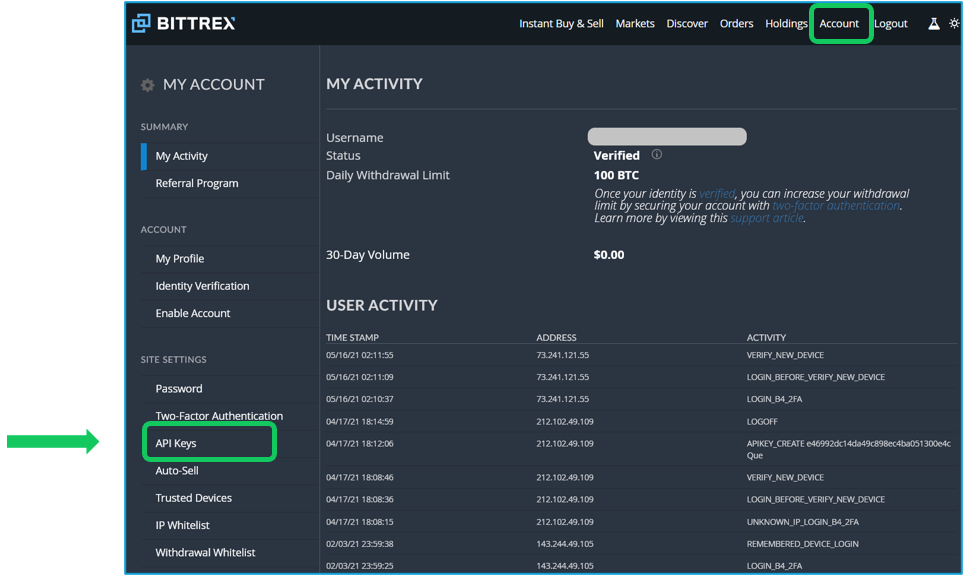Open the Holdings page
966x577 pixels.
786,23
